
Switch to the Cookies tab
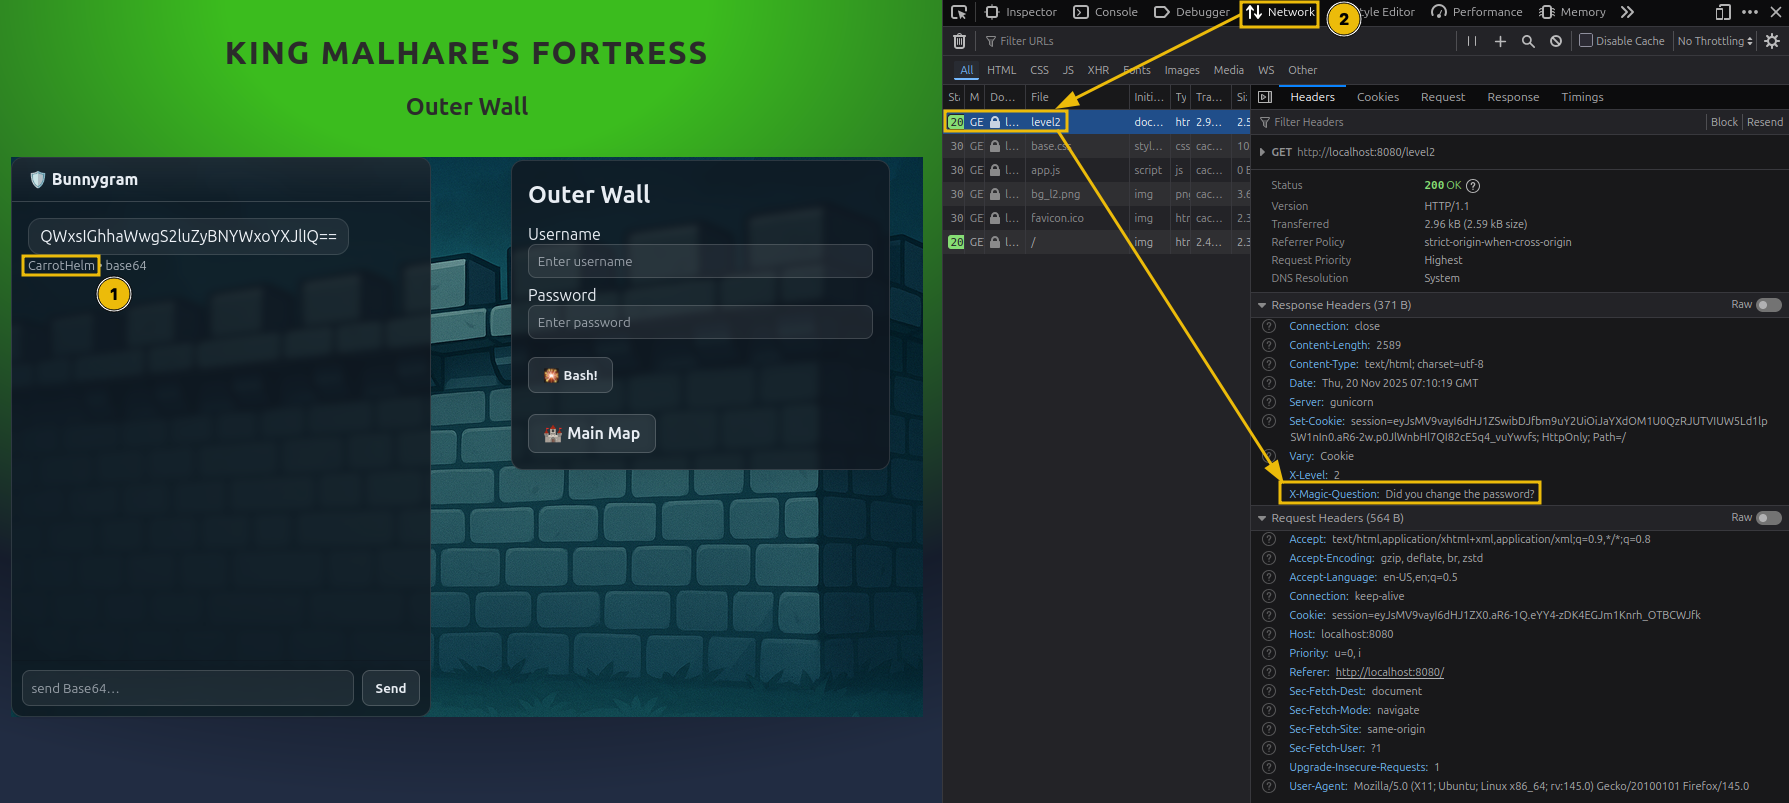click(1377, 97)
